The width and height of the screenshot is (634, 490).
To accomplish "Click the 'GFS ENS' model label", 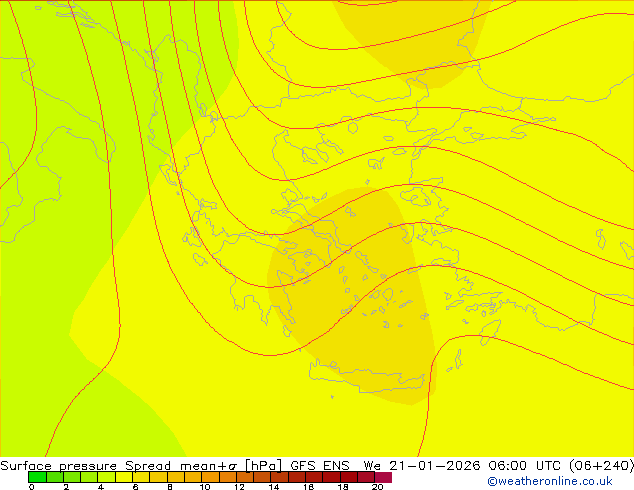I will pyautogui.click(x=320, y=466).
